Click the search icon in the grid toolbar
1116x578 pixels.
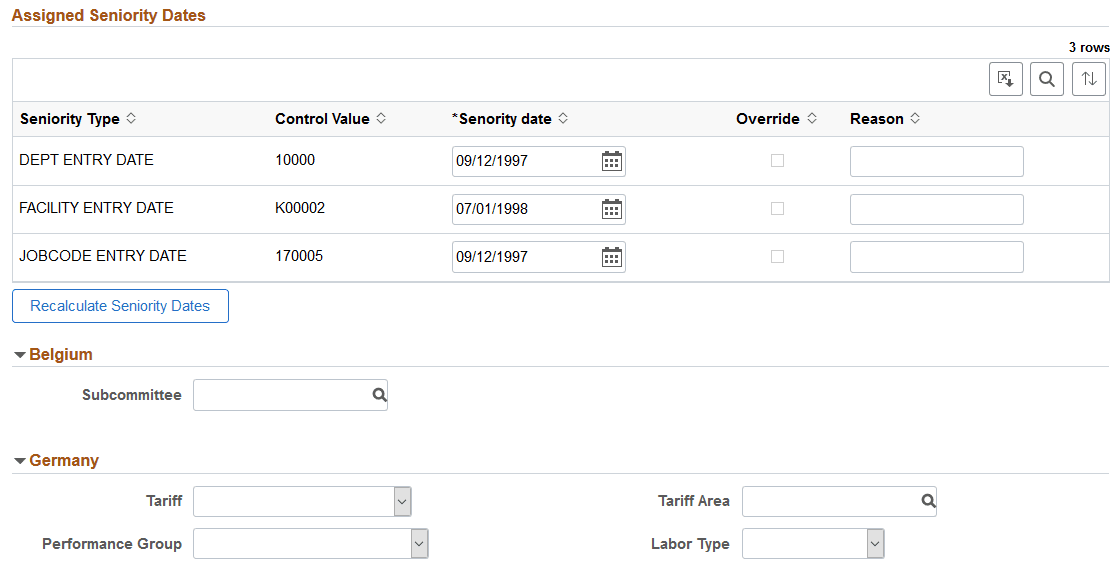(x=1046, y=78)
